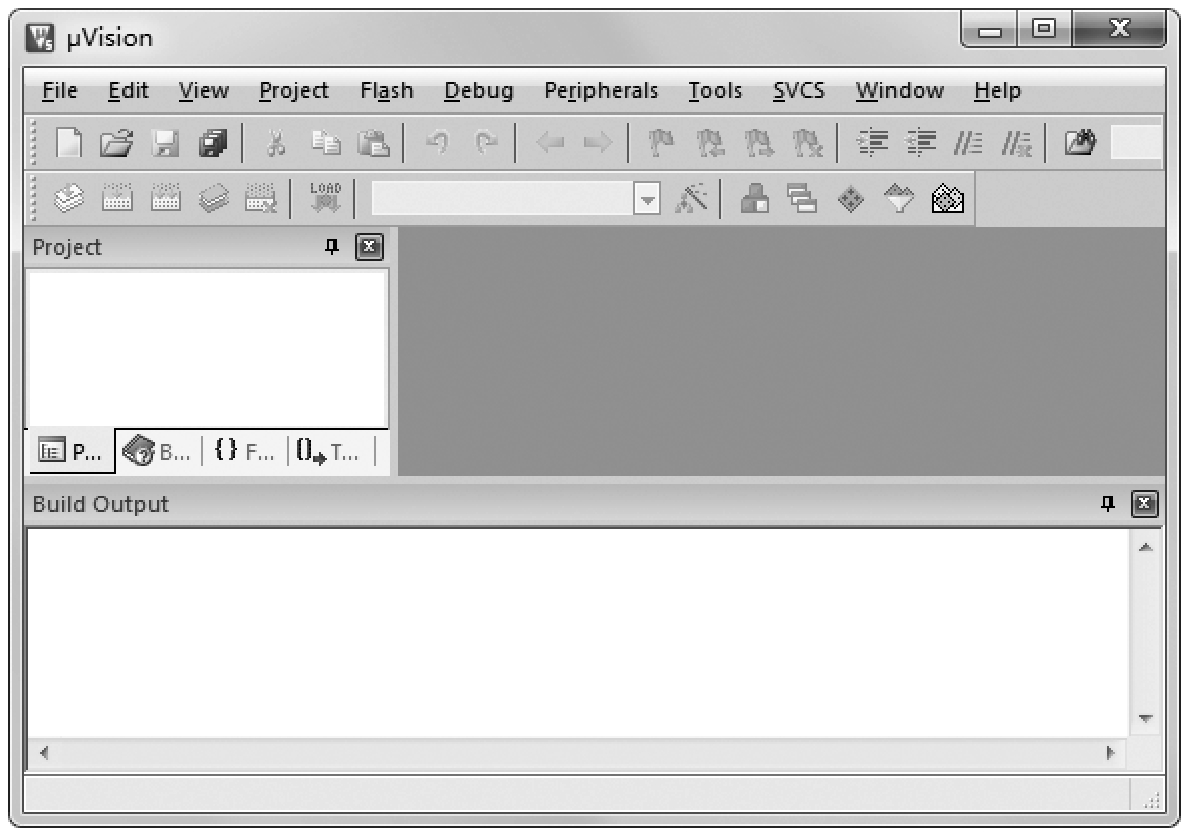The height and width of the screenshot is (832, 1185).
Task: Navigate backwards arrow icon
Action: [x=550, y=142]
